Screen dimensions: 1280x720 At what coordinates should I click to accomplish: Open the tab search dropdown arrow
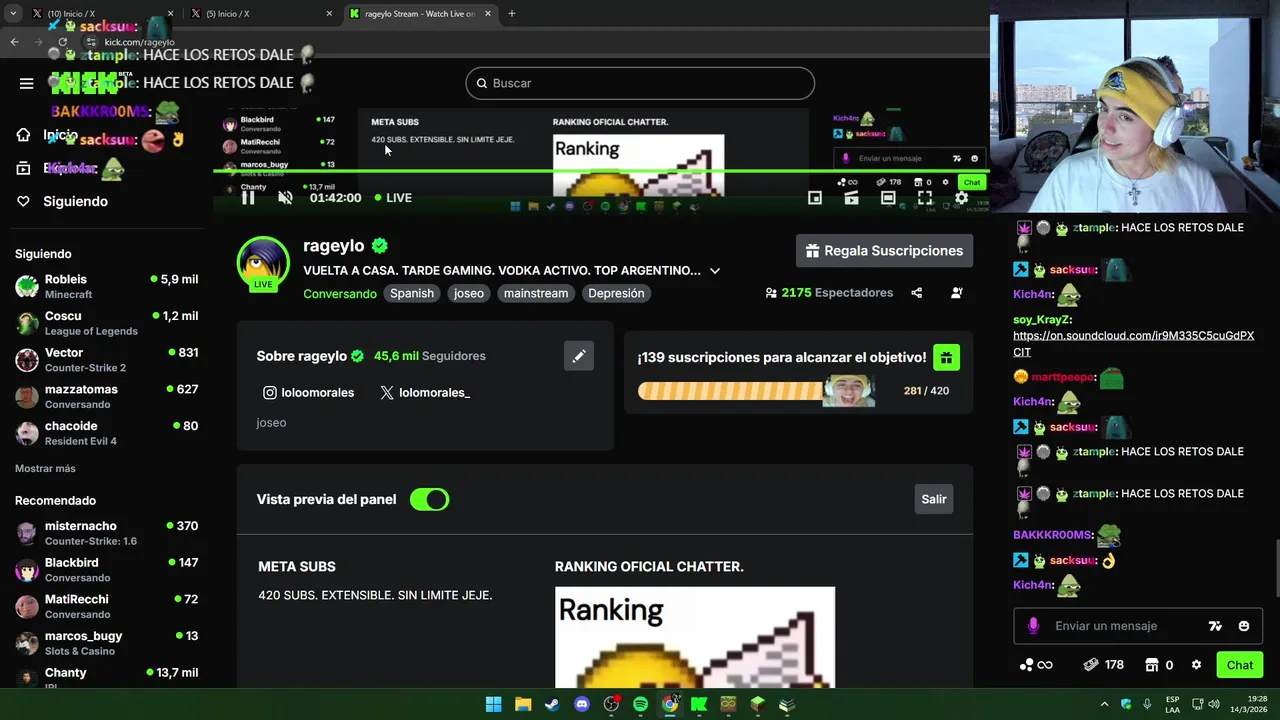pyautogui.click(x=13, y=14)
